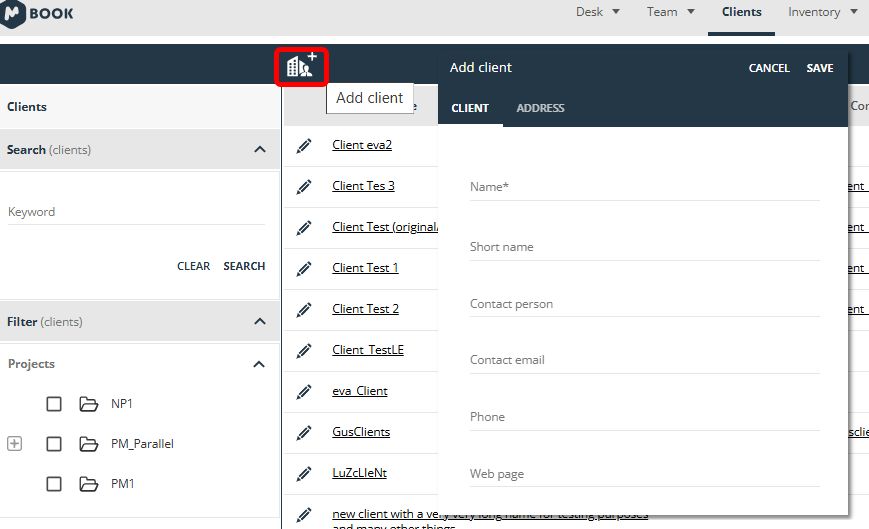Edit Client_TestLE with pencil icon
Image resolution: width=869 pixels, height=529 pixels.
(304, 351)
